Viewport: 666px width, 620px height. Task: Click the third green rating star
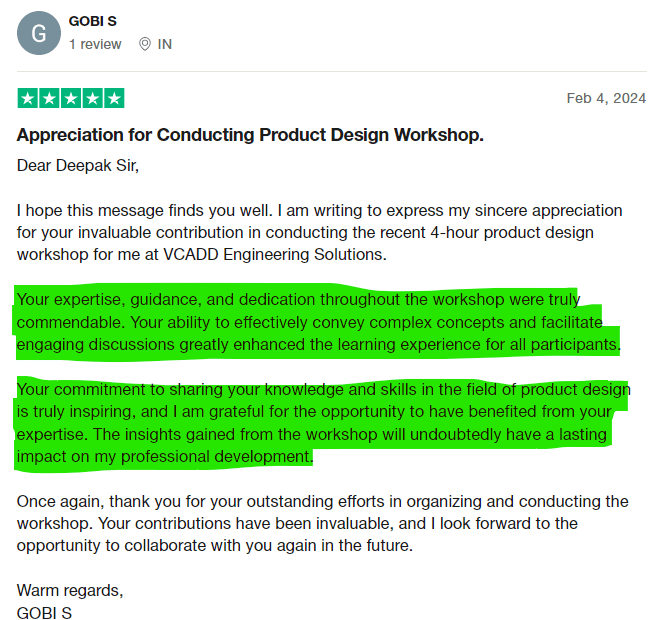[71, 98]
